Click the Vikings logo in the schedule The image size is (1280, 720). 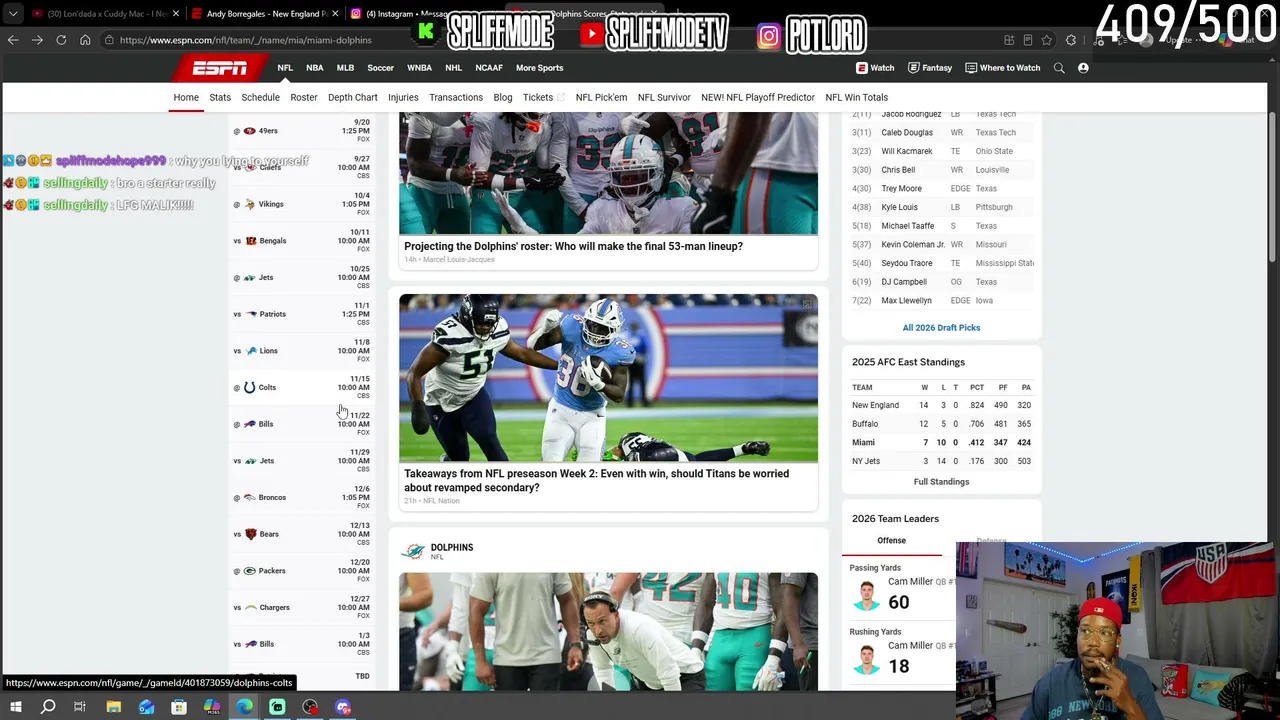click(x=250, y=204)
